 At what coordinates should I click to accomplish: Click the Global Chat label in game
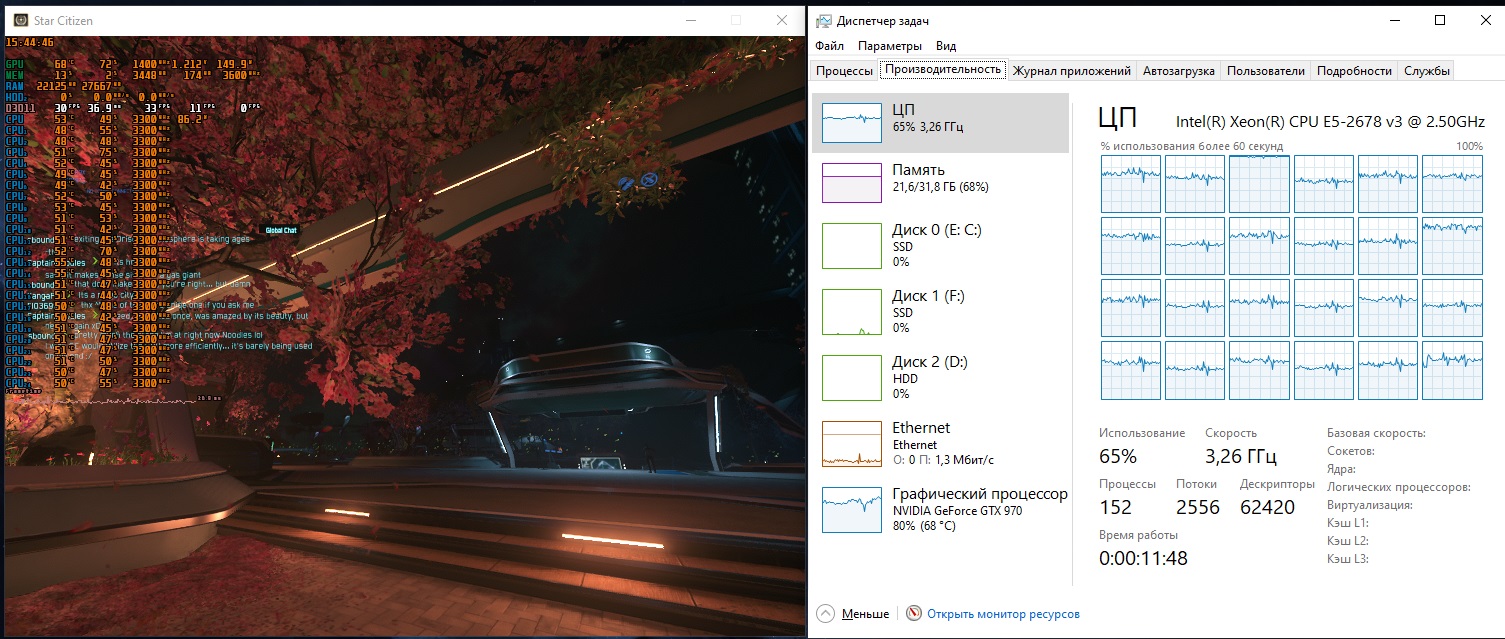(281, 230)
